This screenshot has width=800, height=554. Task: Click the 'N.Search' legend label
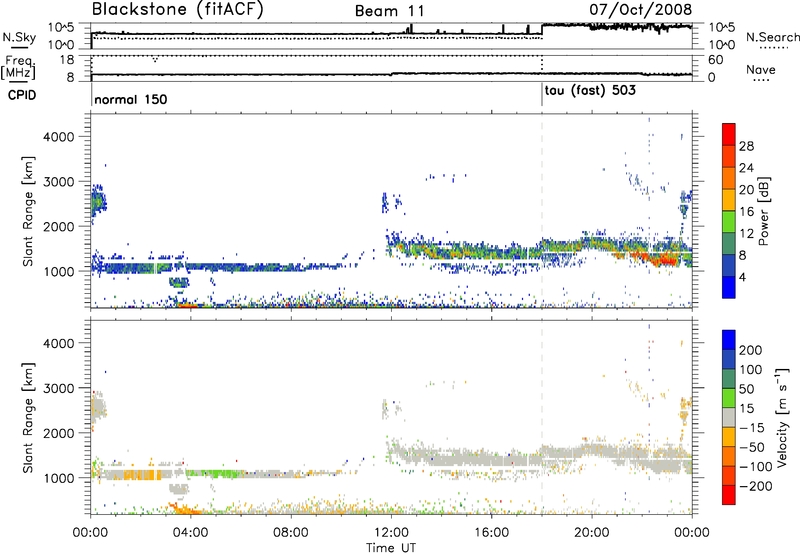(772, 37)
